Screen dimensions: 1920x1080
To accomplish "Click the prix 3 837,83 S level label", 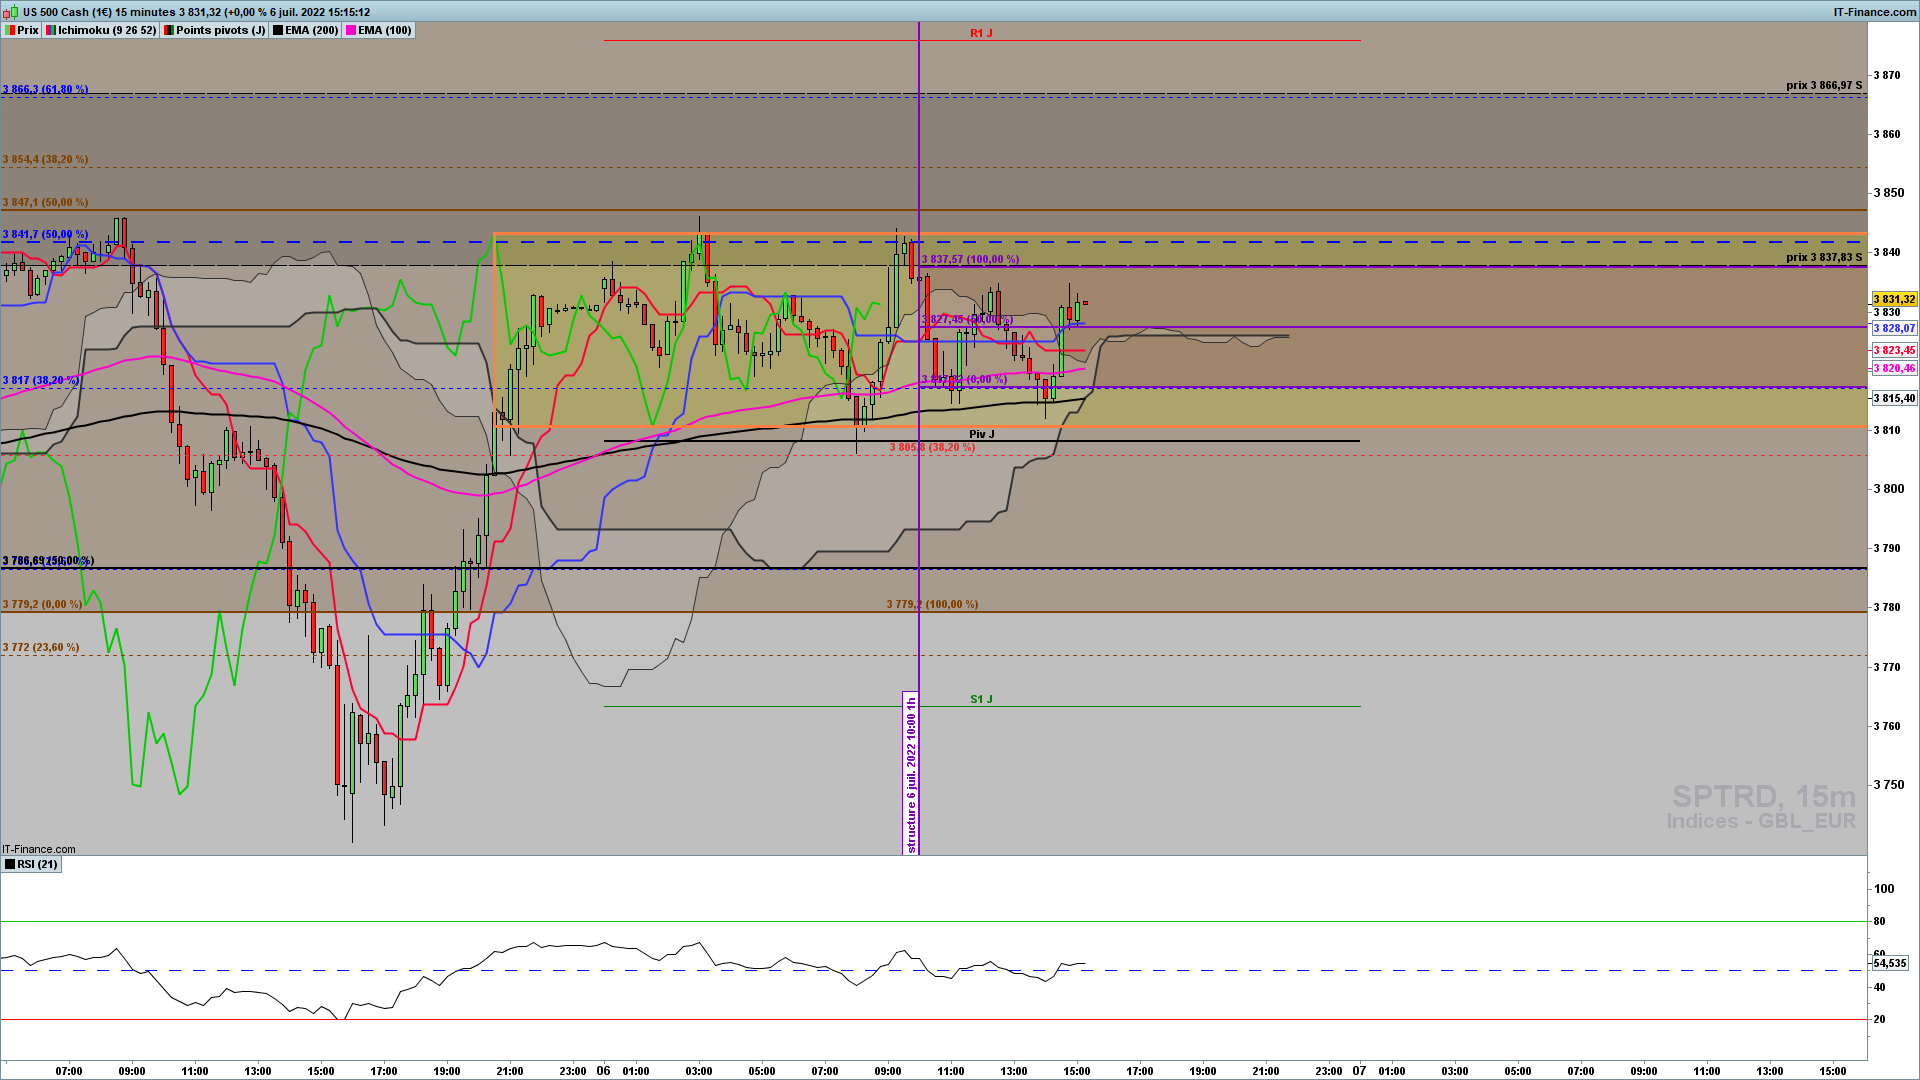I will [1823, 257].
